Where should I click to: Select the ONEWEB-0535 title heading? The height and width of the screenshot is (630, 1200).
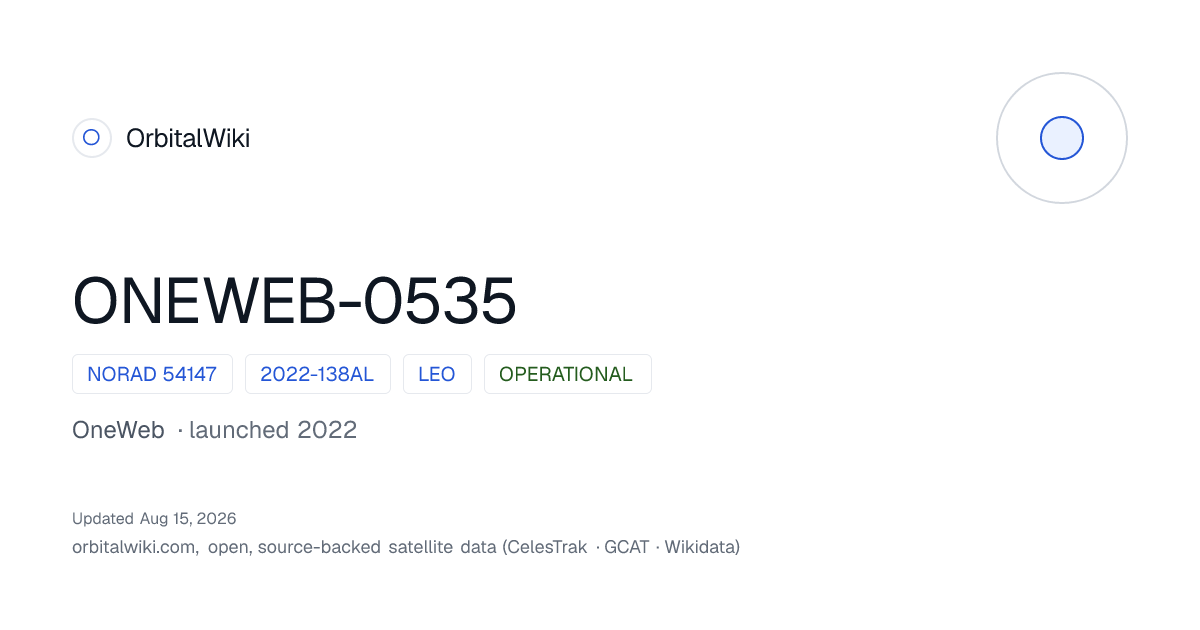pos(295,301)
